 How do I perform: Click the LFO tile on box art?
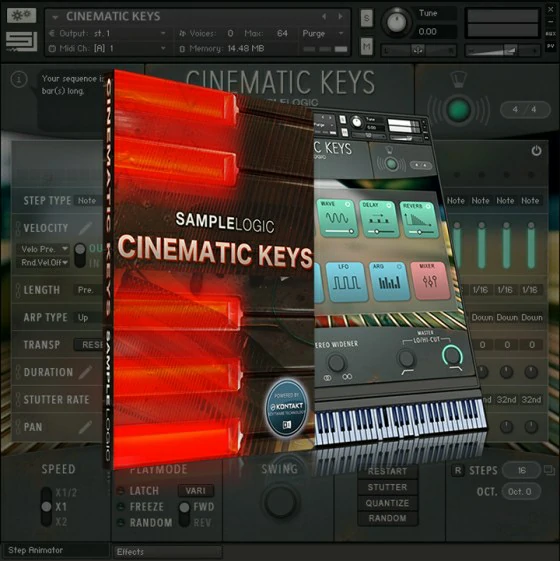(346, 282)
